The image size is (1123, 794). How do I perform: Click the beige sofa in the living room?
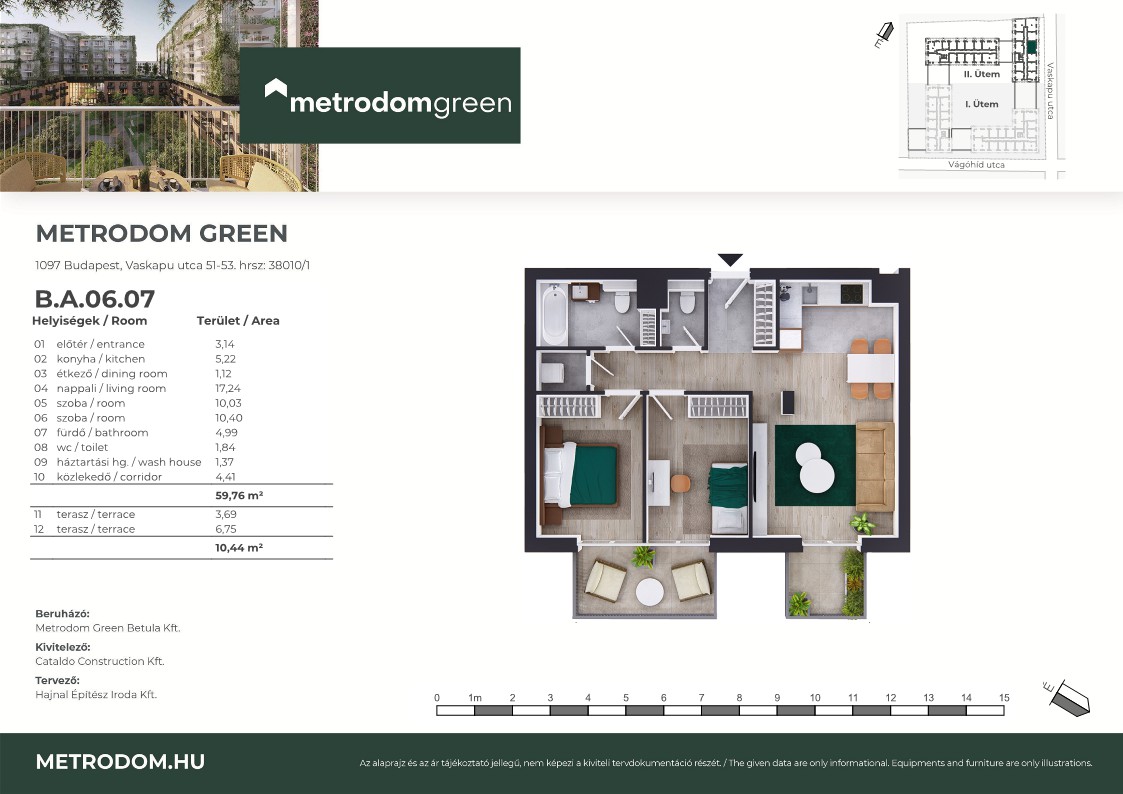coord(875,466)
